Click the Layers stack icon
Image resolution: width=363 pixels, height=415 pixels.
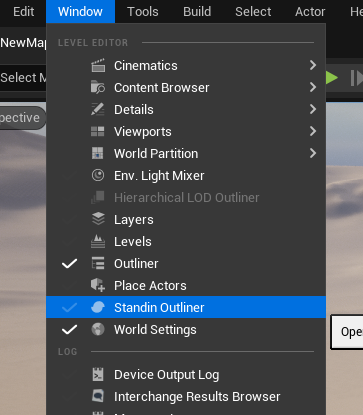[x=98, y=219]
